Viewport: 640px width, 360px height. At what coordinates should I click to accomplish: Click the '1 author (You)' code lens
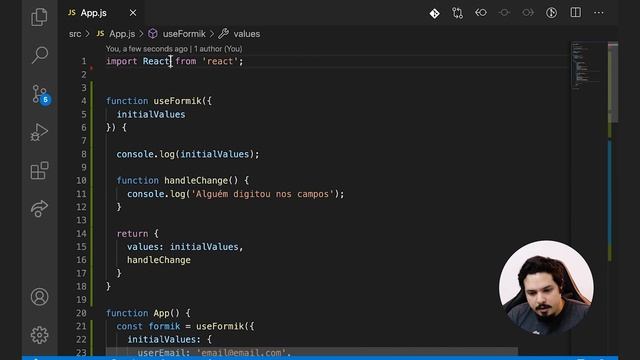[x=218, y=49]
